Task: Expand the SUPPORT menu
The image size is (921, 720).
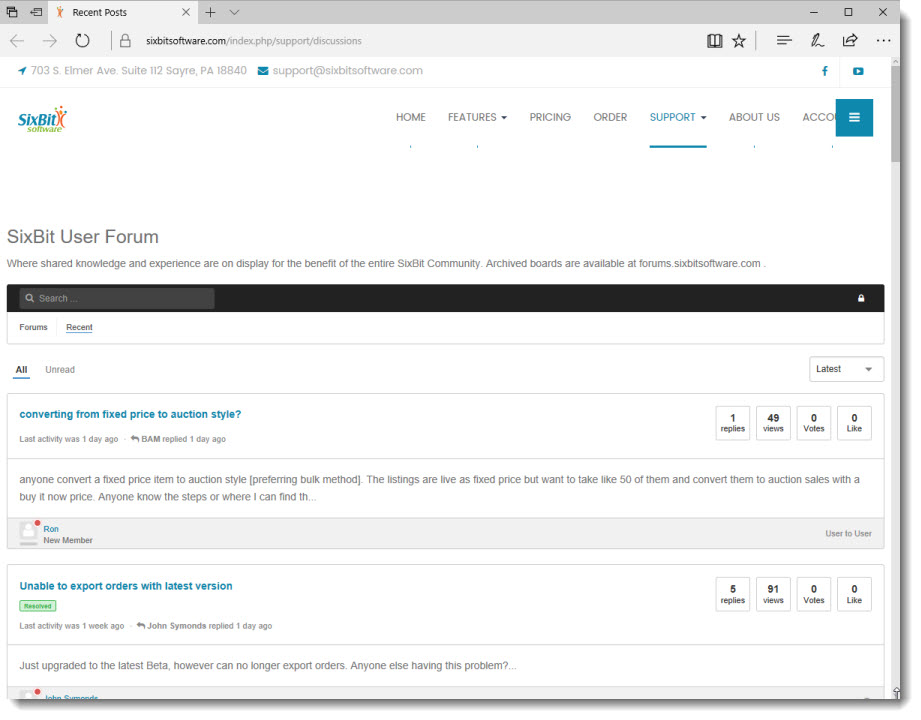Action: pyautogui.click(x=678, y=117)
